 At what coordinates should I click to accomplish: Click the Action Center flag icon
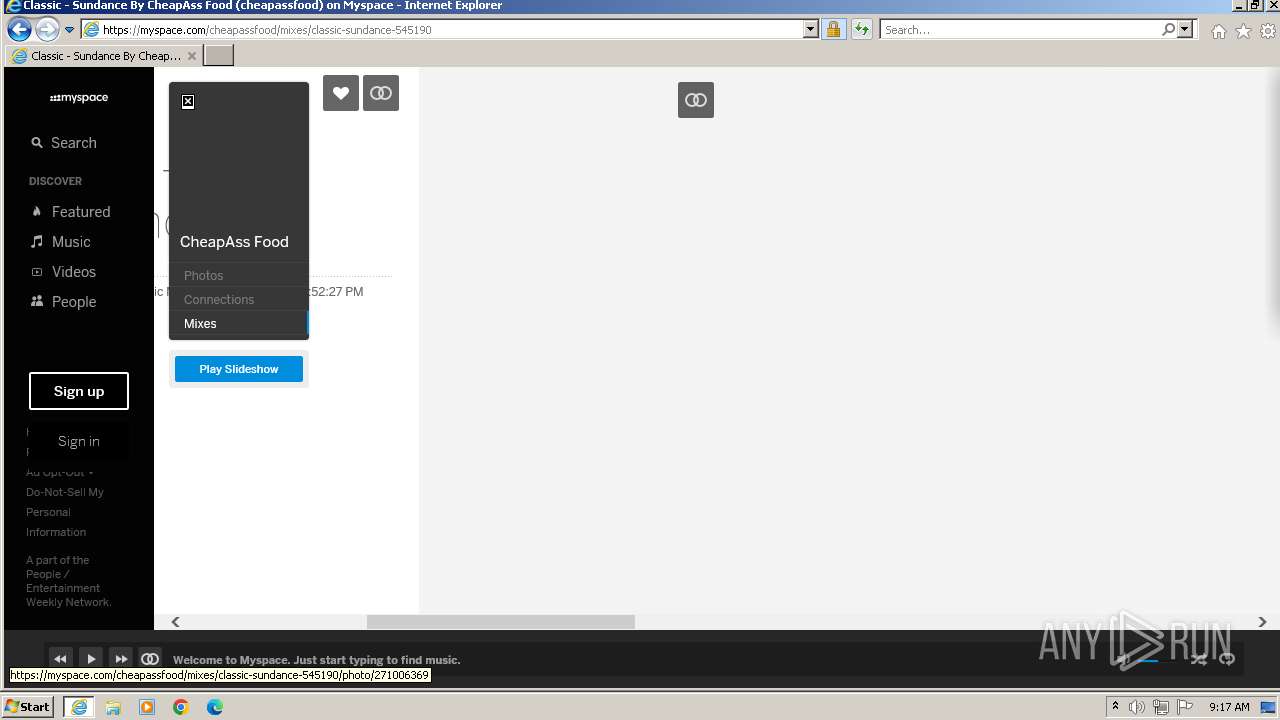click(x=1185, y=707)
